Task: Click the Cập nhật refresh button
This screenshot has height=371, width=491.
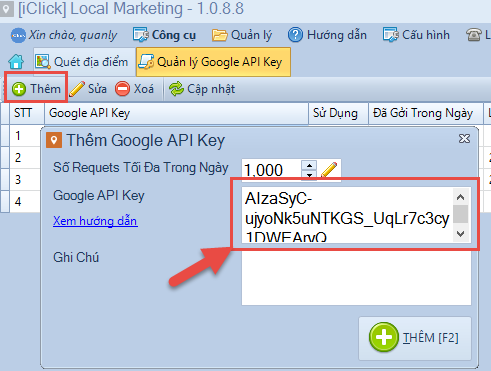Action: (x=202, y=89)
